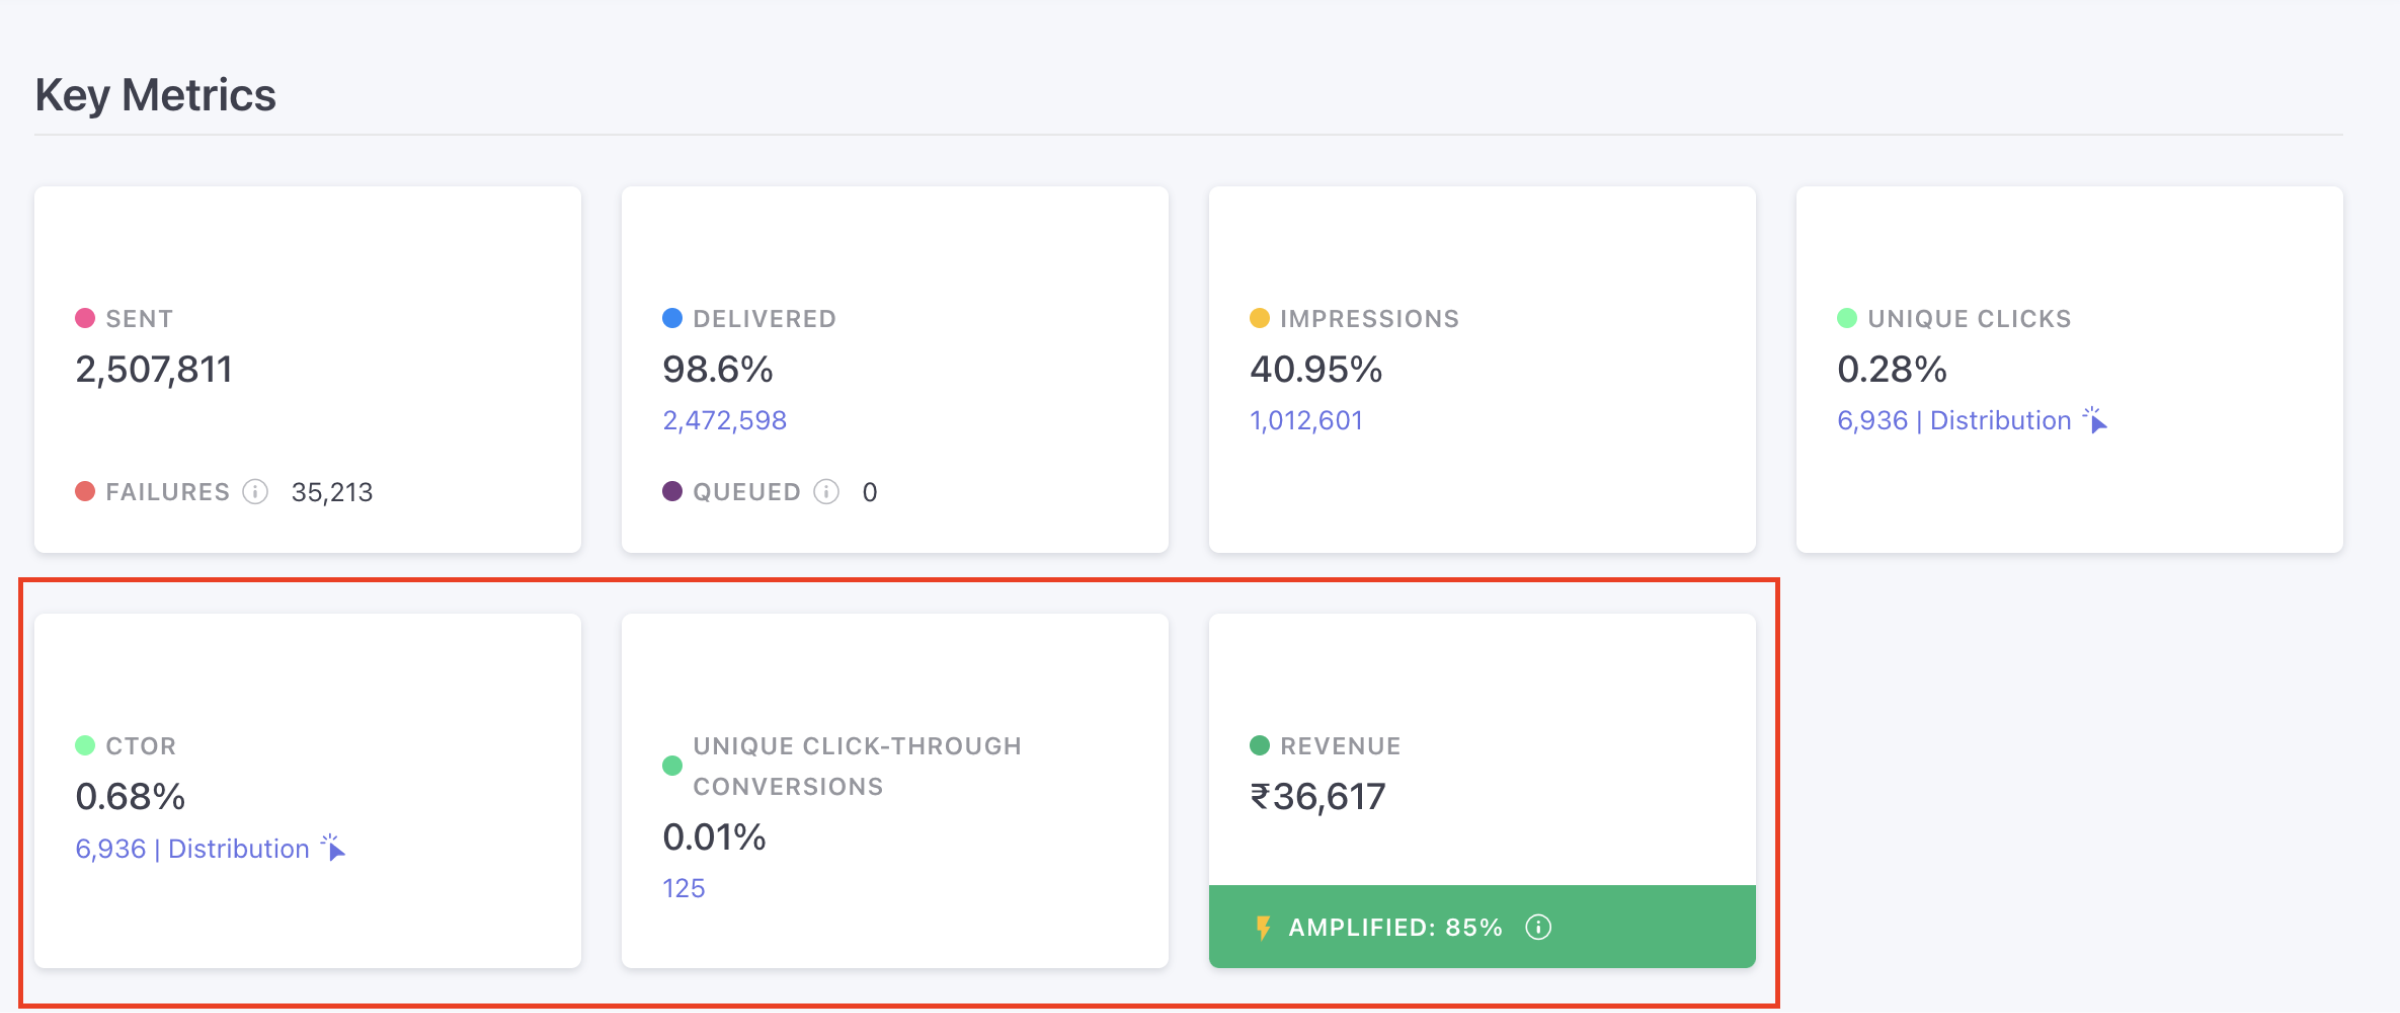Image resolution: width=2400 pixels, height=1013 pixels.
Task: Open the Amplified badge info icon
Action: [1537, 927]
